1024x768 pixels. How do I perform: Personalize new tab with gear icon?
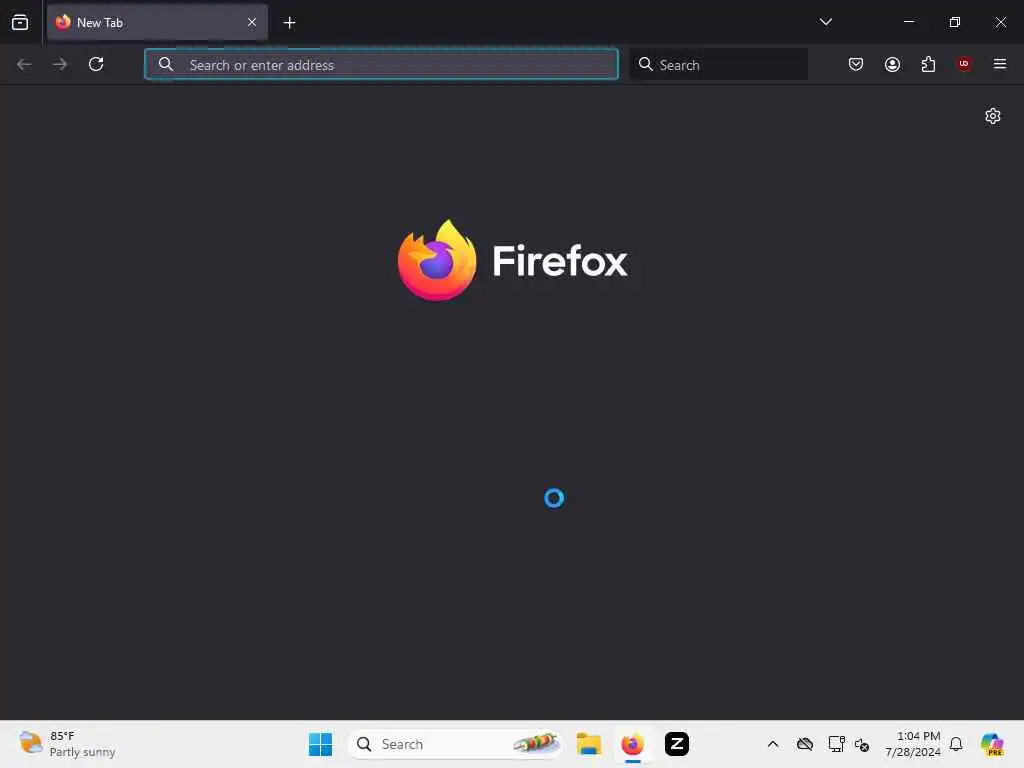click(x=993, y=116)
